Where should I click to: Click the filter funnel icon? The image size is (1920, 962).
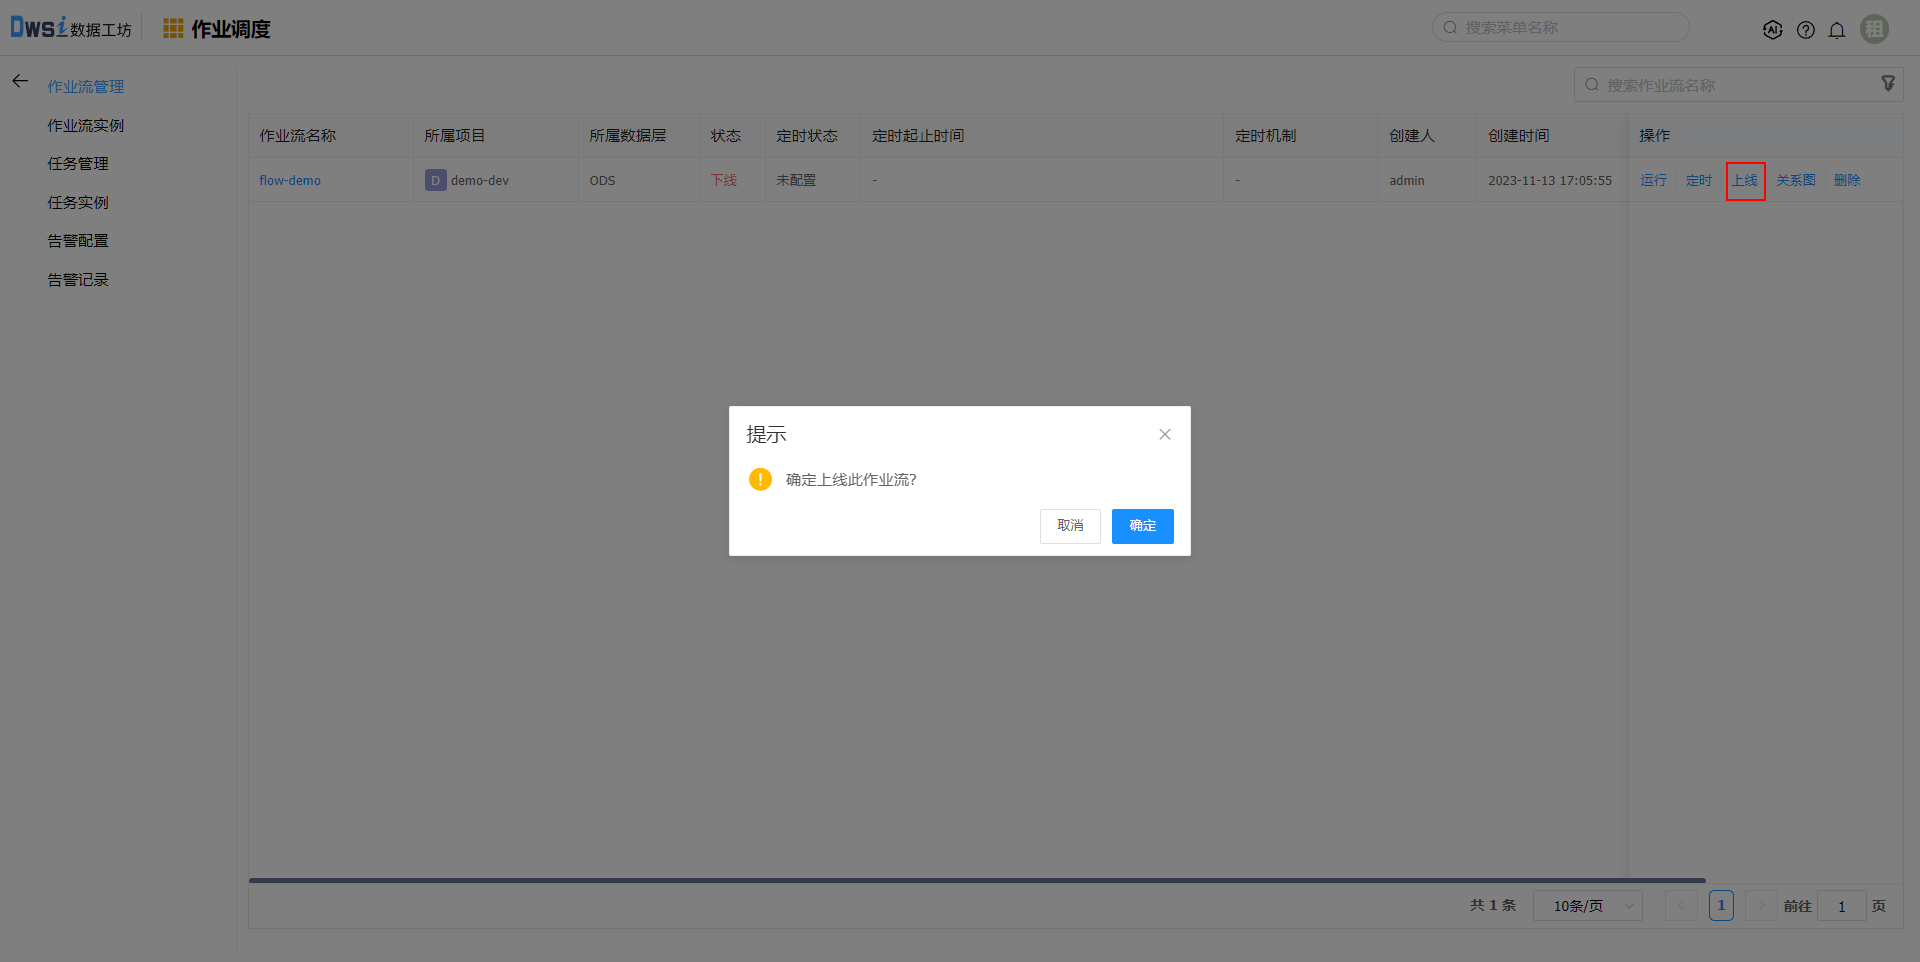pyautogui.click(x=1888, y=84)
